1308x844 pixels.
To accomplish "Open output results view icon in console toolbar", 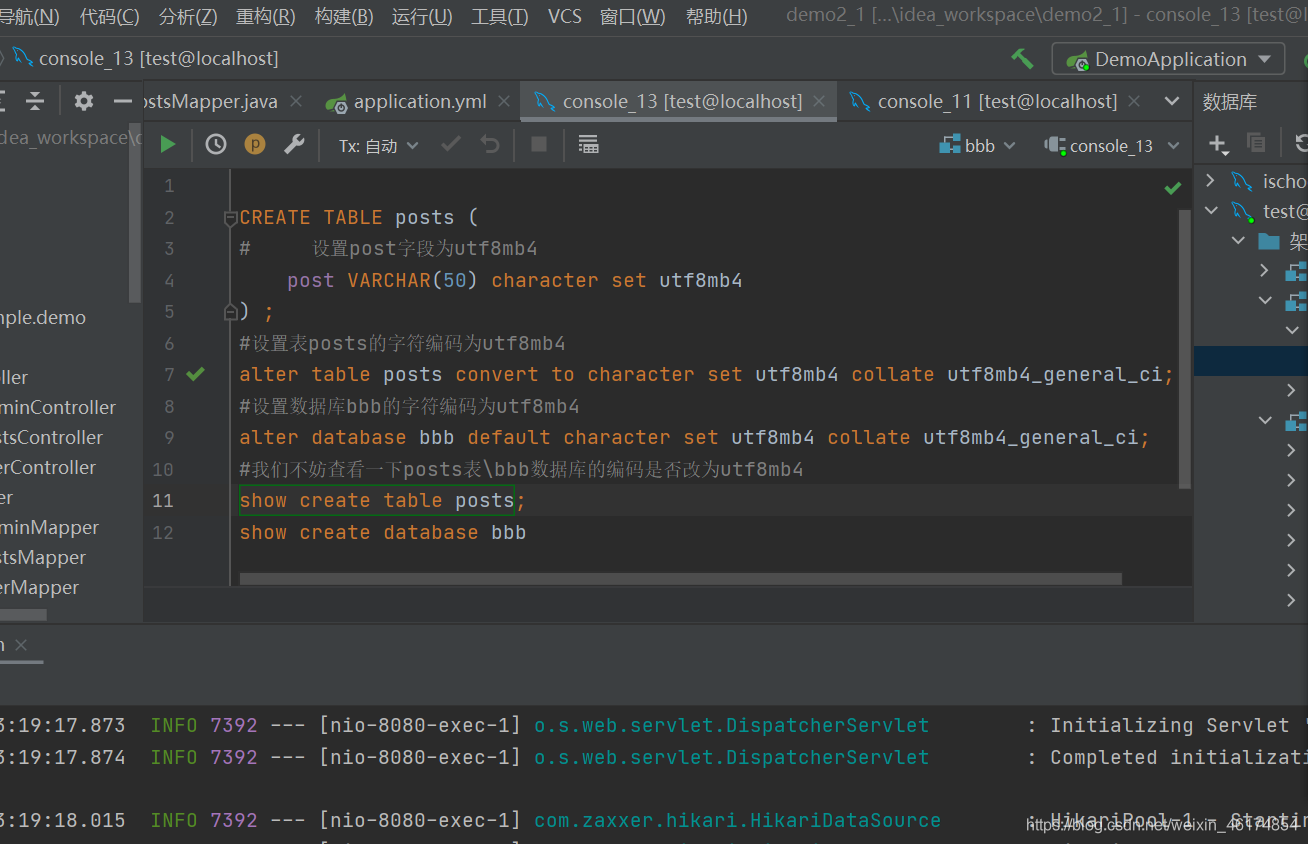I will (x=588, y=144).
